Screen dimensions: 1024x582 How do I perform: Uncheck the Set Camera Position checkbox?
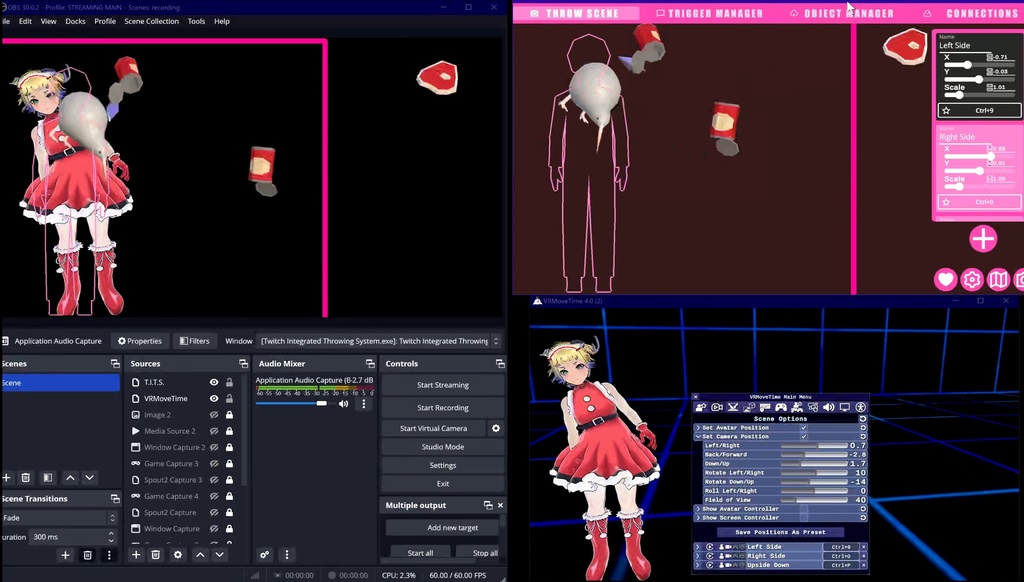[x=804, y=437]
